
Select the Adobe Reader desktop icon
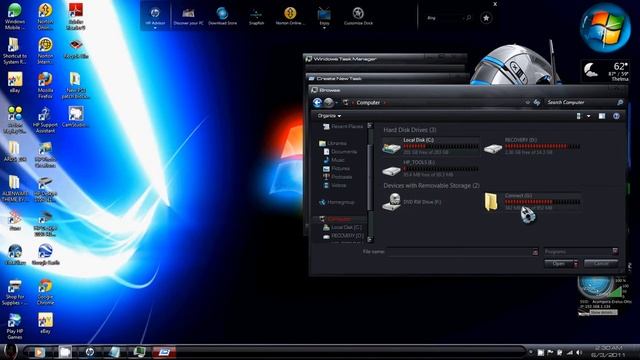pyautogui.click(x=76, y=16)
